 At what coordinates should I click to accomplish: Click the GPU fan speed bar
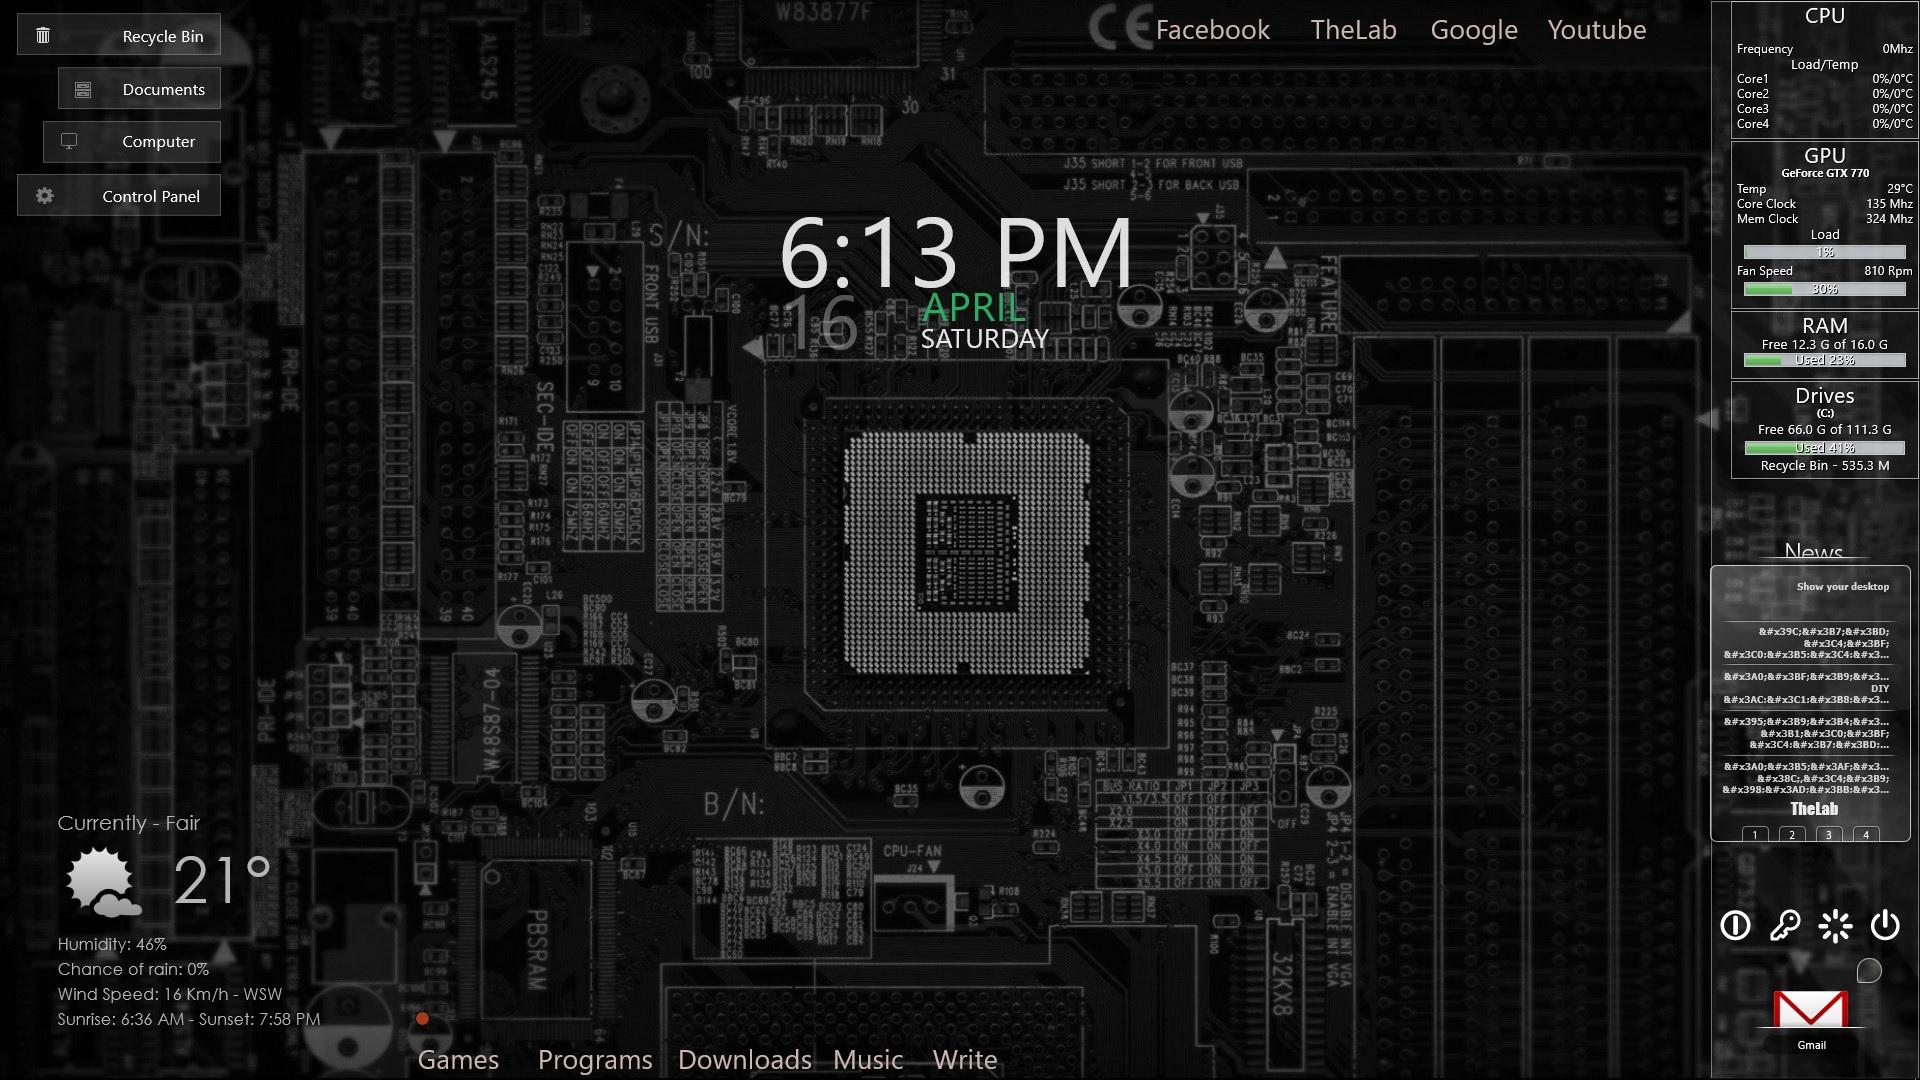pos(1824,289)
